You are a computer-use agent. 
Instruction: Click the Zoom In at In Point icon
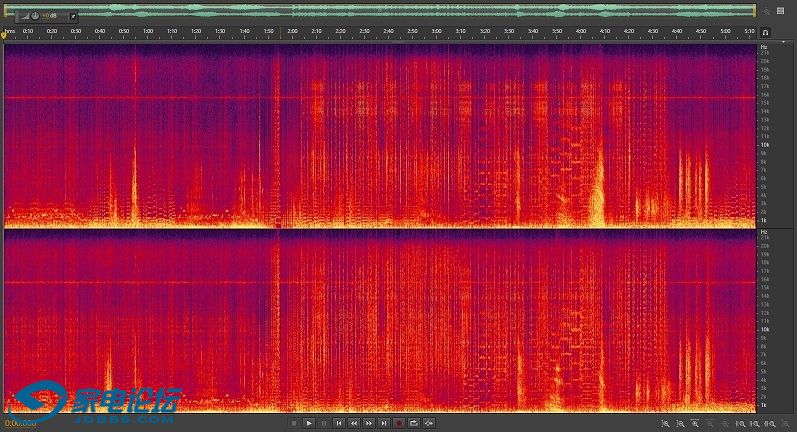click(x=740, y=423)
